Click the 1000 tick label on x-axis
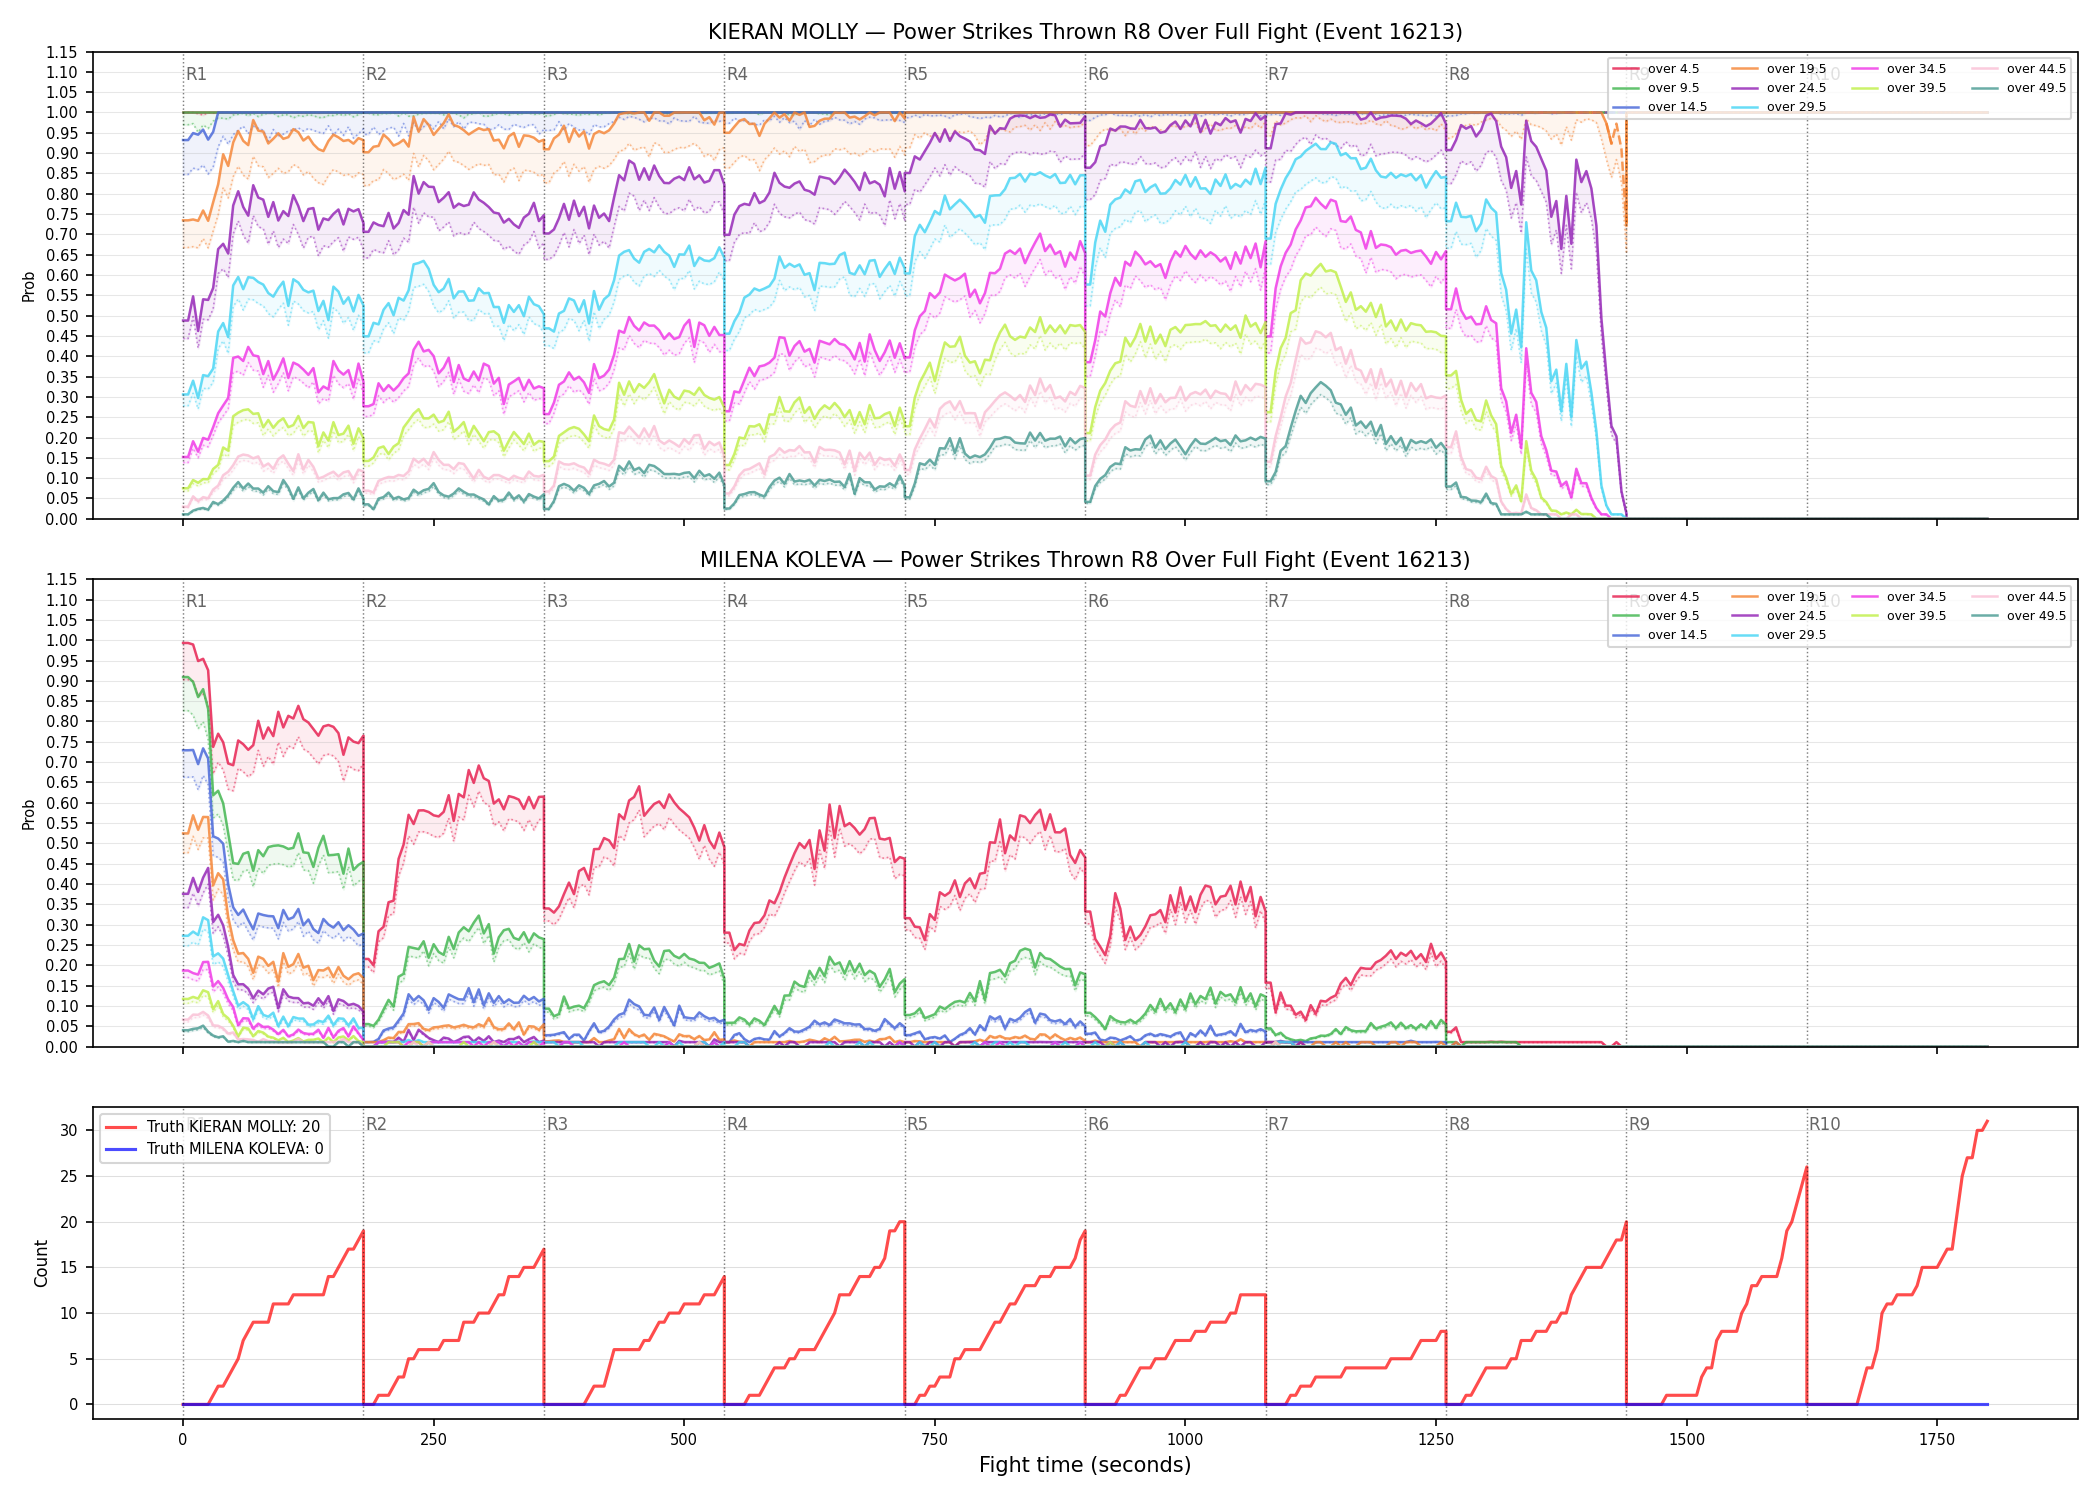The image size is (2100, 1500). coord(1185,1440)
